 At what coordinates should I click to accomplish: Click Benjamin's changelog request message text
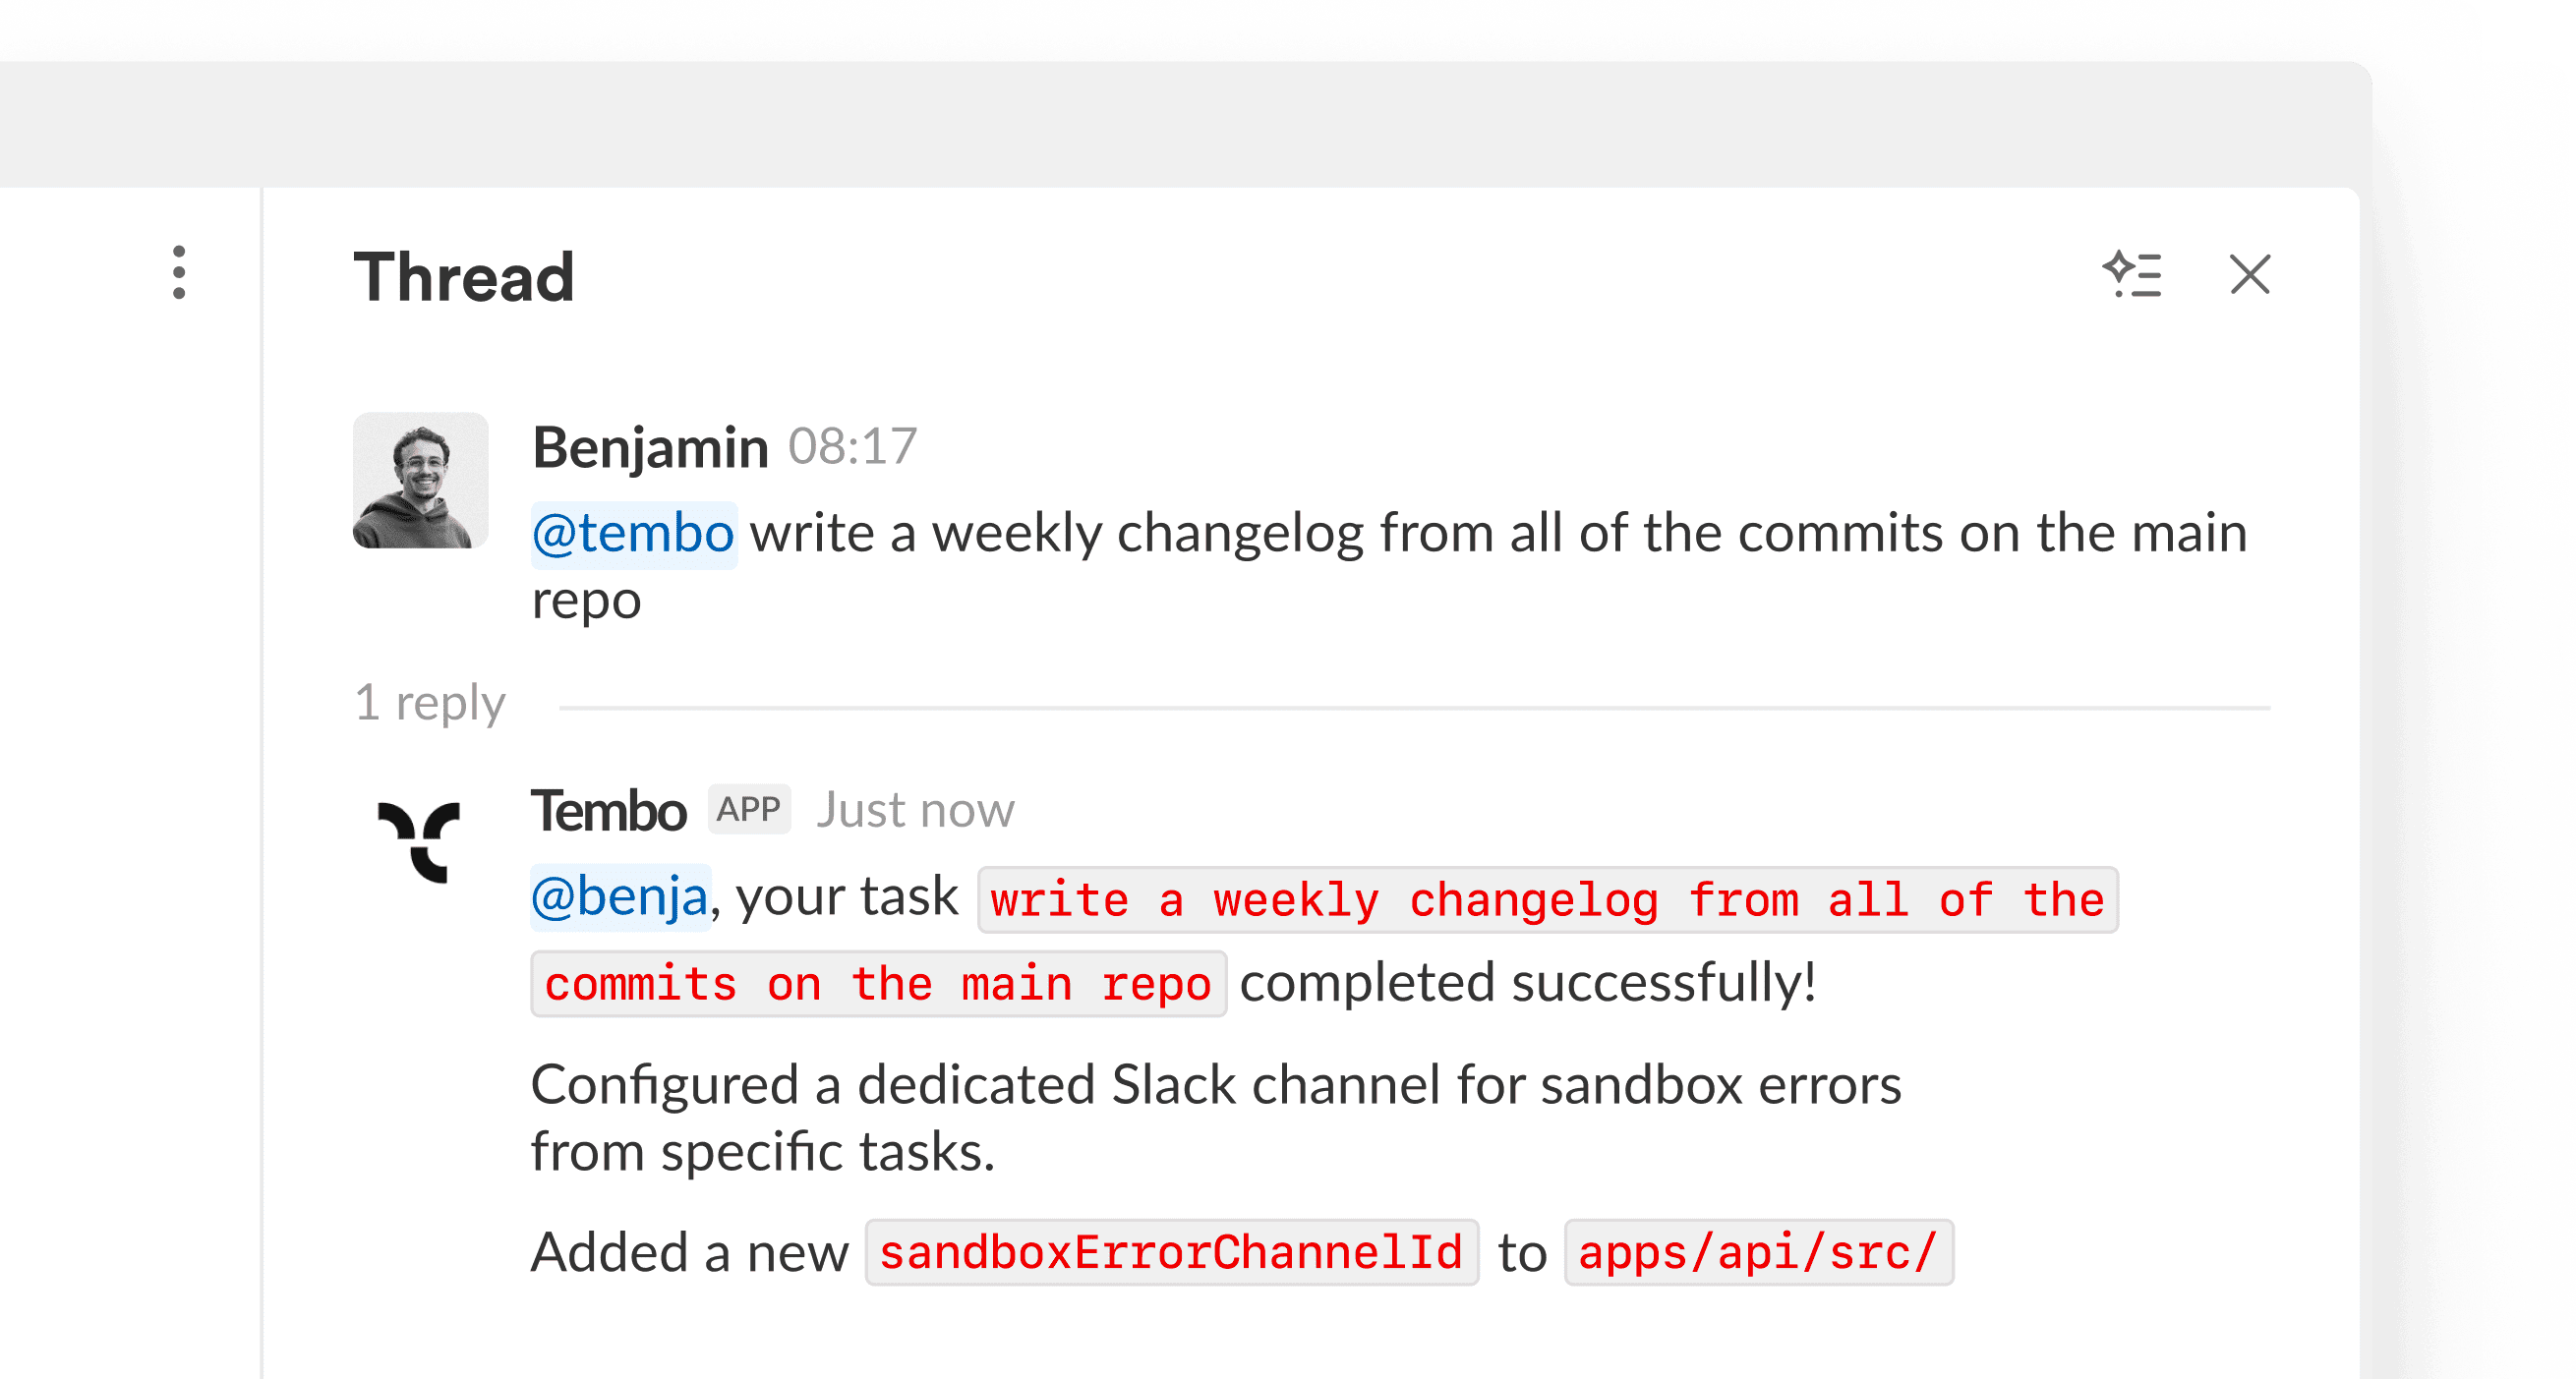click(1497, 534)
